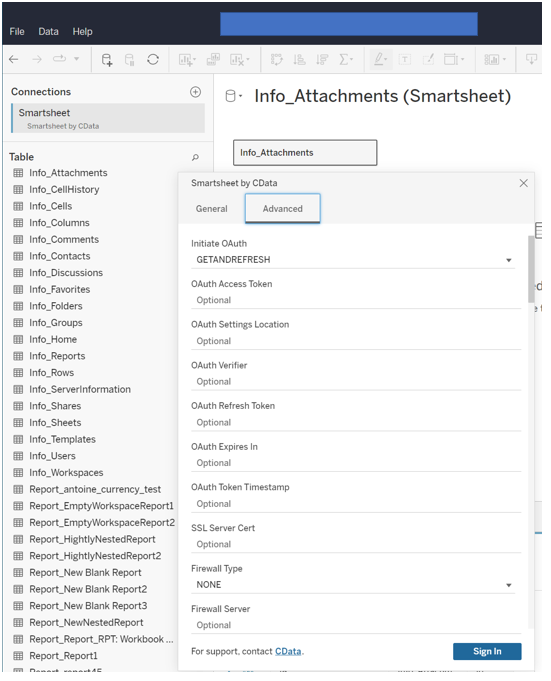Click the refresh data source icon
This screenshot has height=681, width=551.
(x=153, y=59)
